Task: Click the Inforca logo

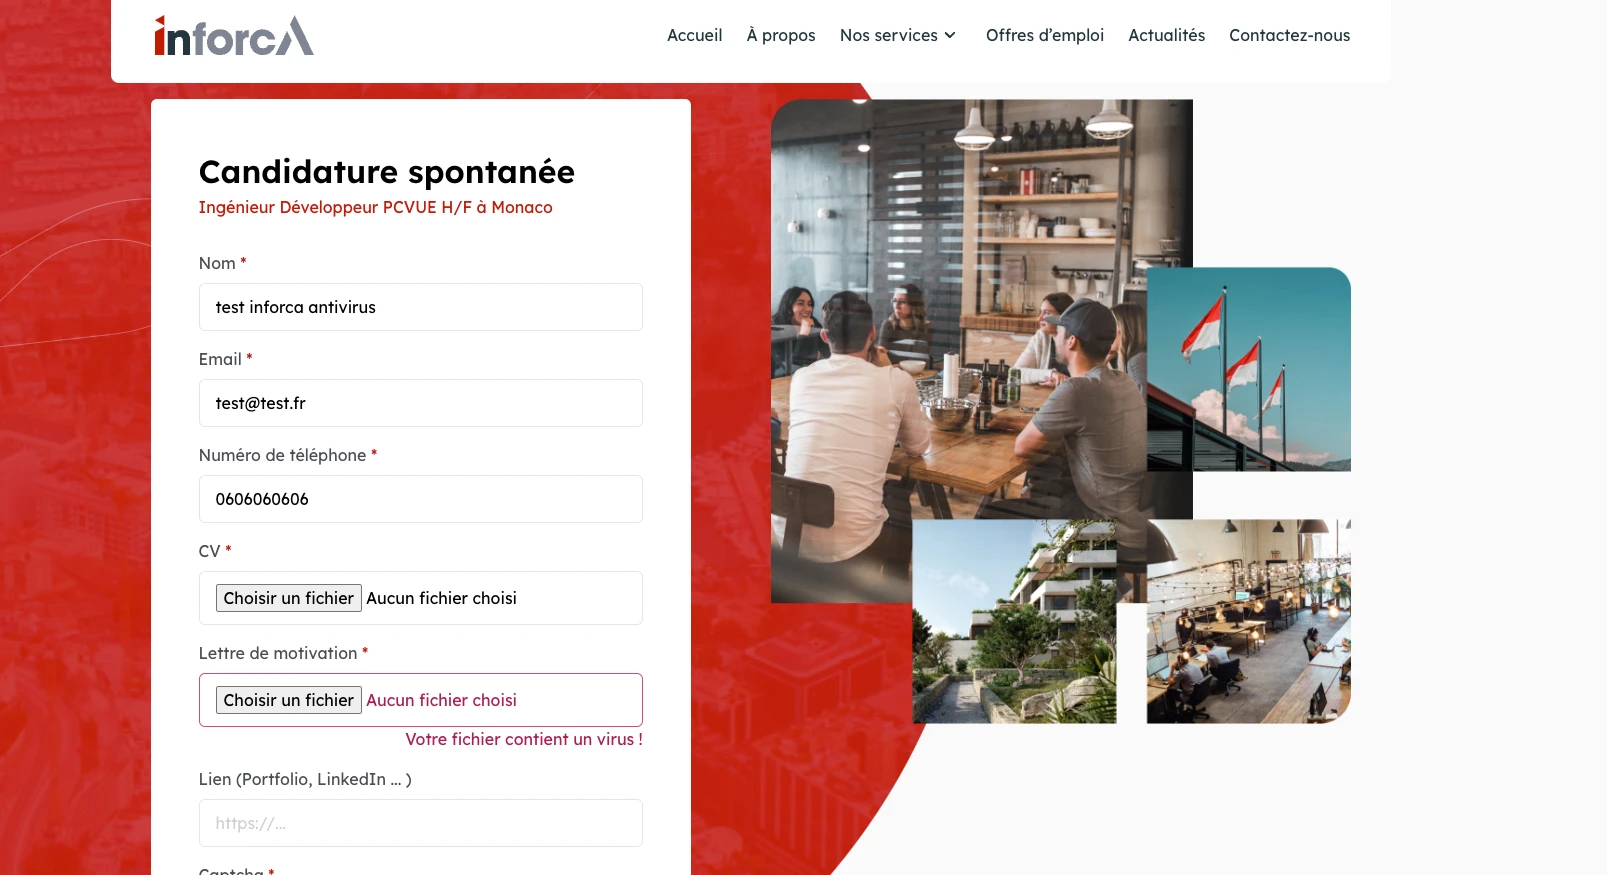Action: click(234, 36)
